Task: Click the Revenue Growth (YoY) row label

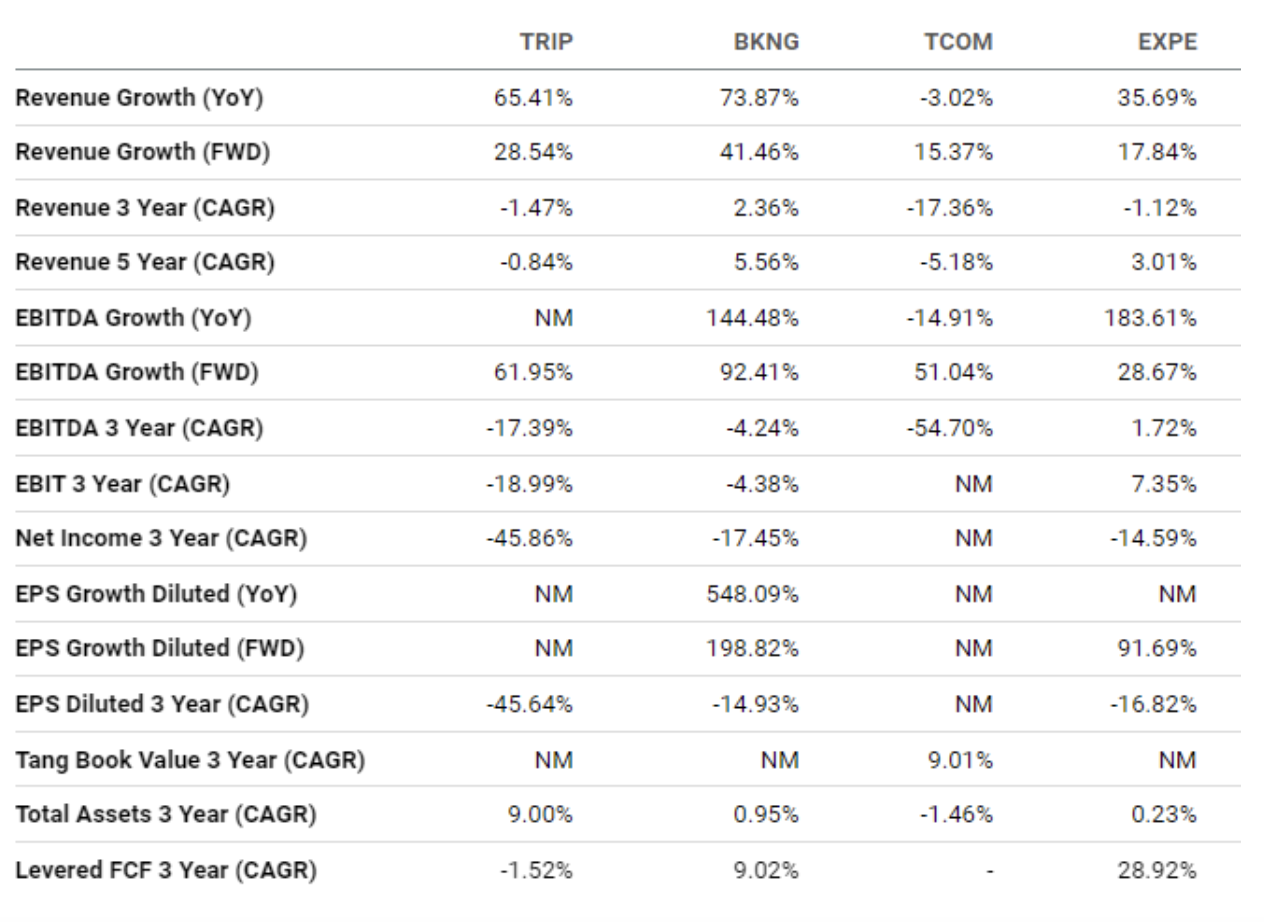Action: [x=140, y=97]
